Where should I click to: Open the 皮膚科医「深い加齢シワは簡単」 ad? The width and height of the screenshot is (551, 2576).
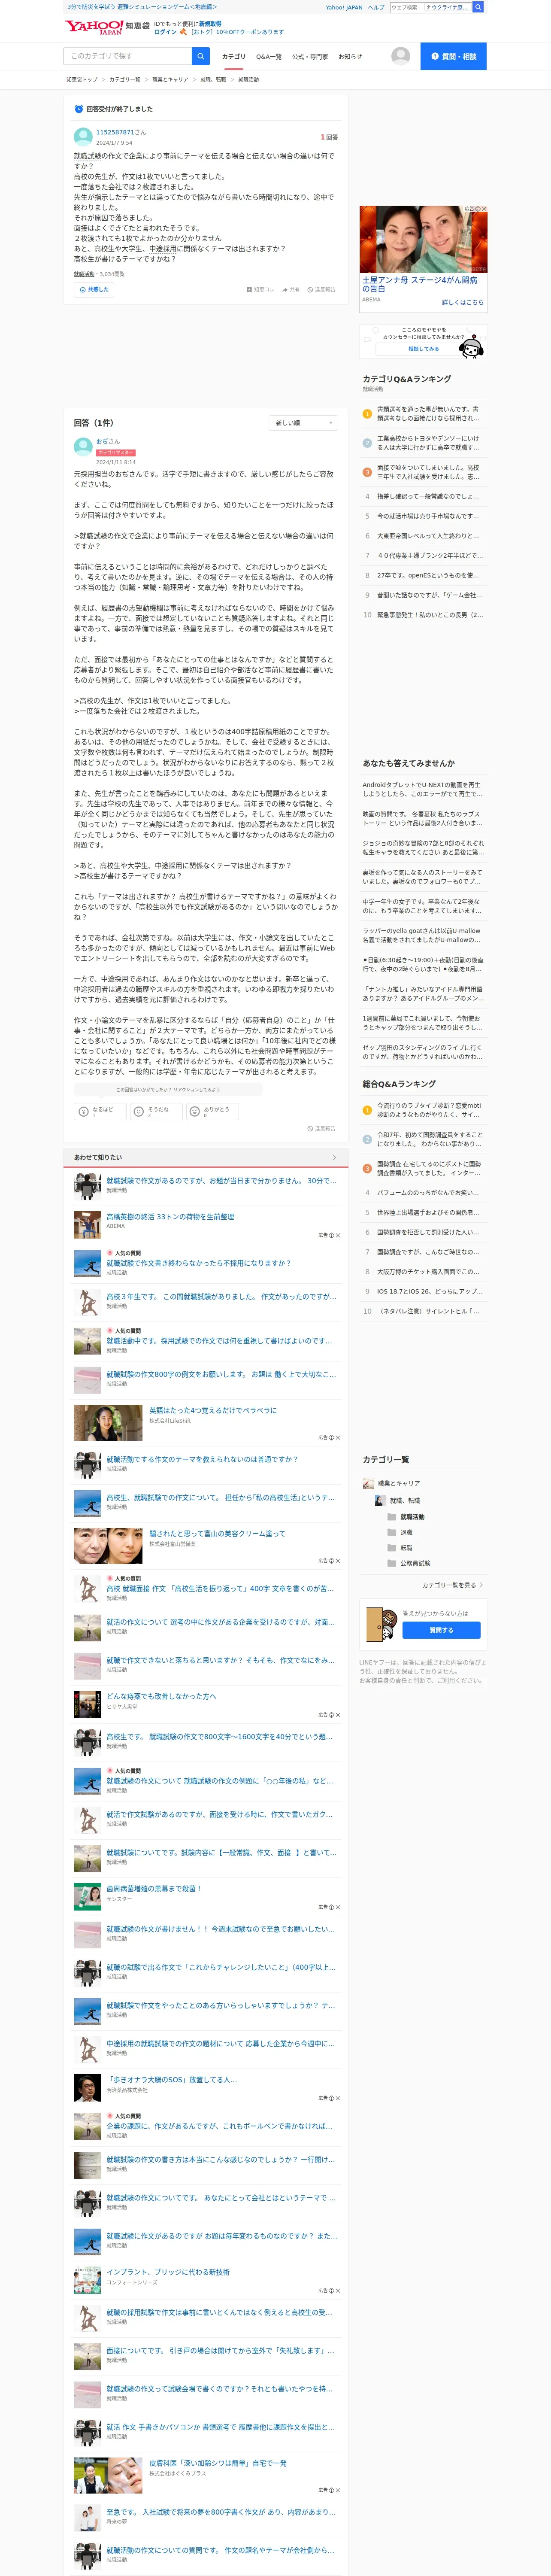[x=218, y=2463]
